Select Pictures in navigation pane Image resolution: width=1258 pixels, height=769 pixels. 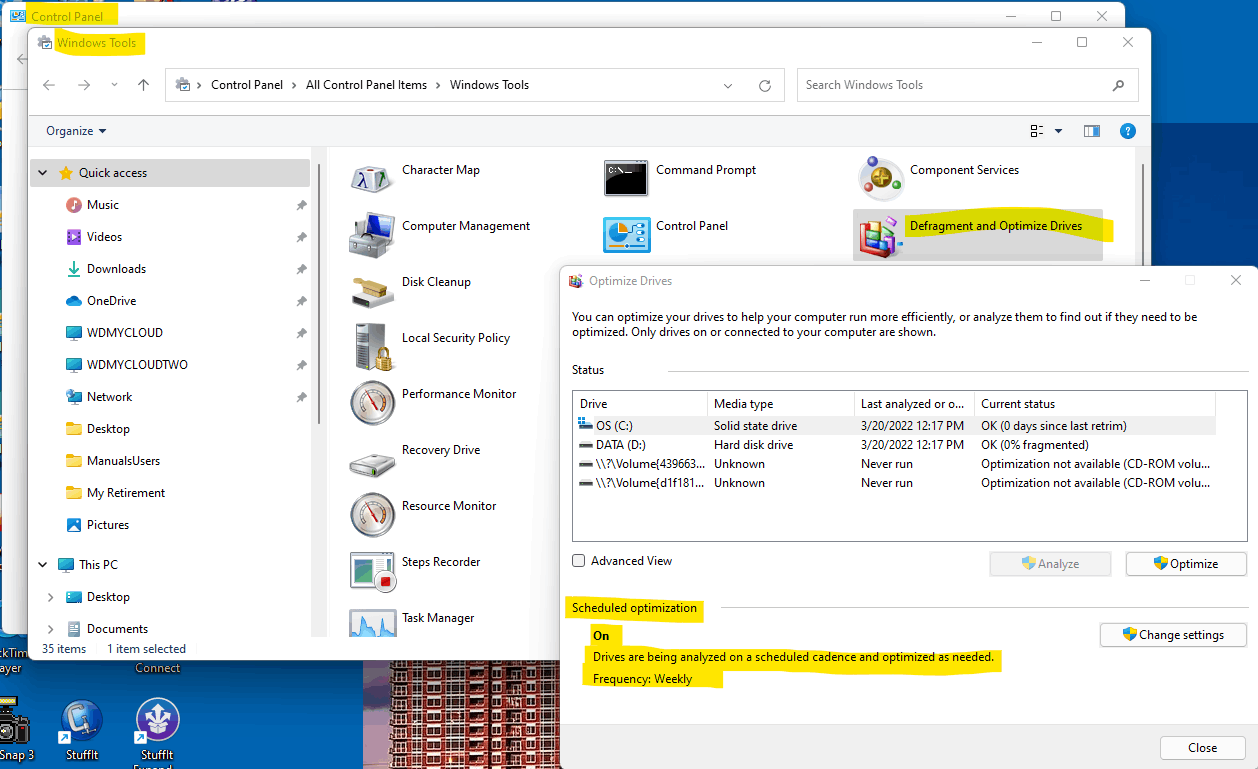click(107, 525)
